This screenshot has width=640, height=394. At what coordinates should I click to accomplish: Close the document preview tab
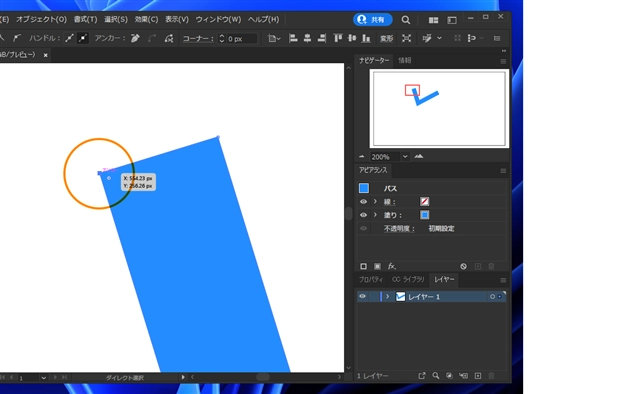(x=45, y=55)
